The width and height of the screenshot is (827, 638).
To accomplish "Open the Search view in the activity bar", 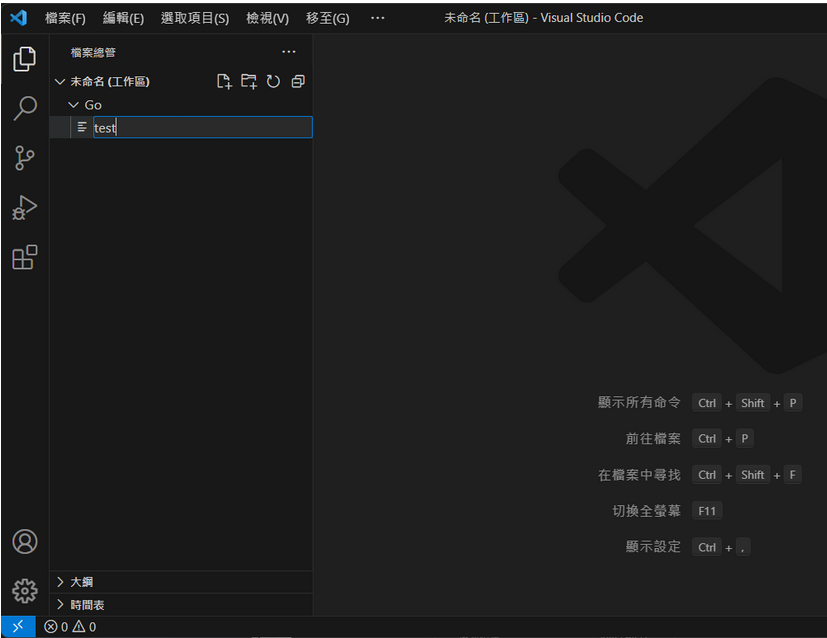I will click(x=24, y=108).
